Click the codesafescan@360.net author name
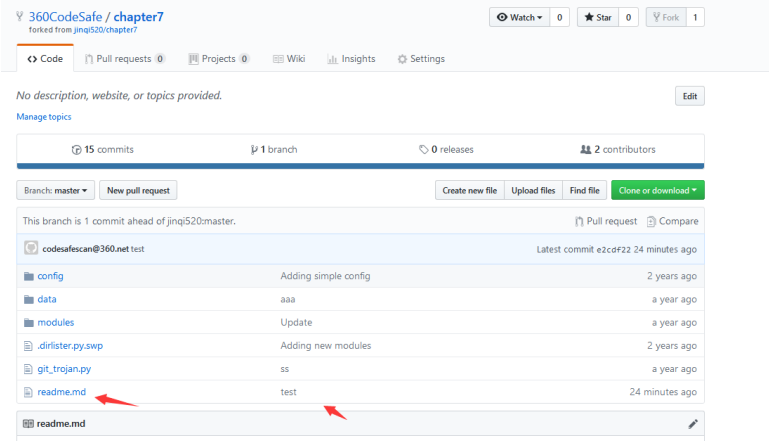 85,249
